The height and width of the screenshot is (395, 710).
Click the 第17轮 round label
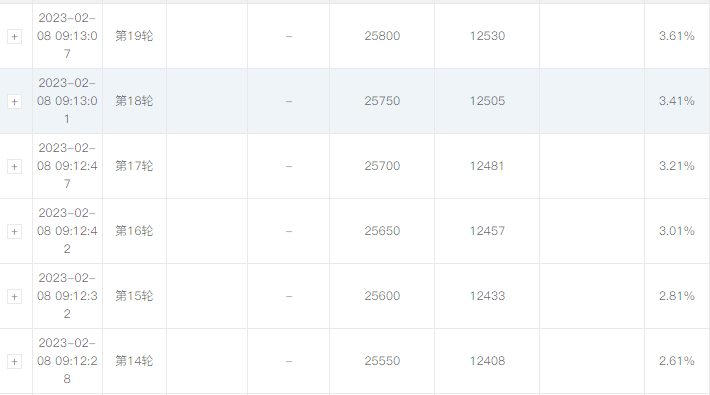134,166
